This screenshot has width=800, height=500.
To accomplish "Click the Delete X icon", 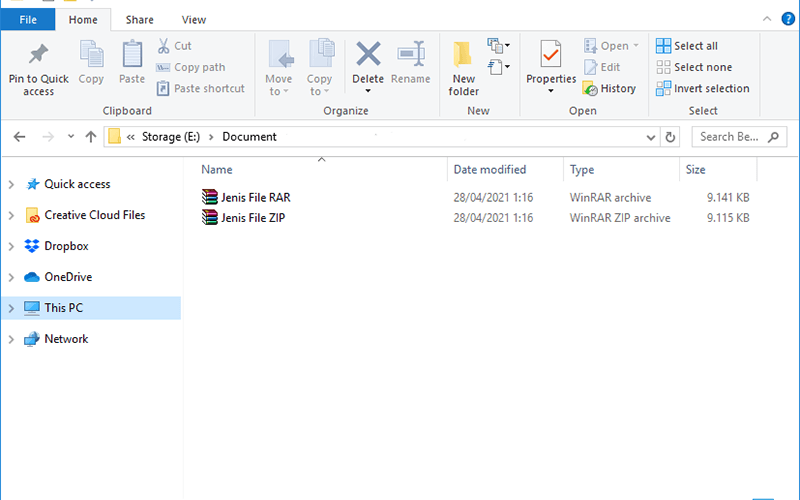I will 368,54.
